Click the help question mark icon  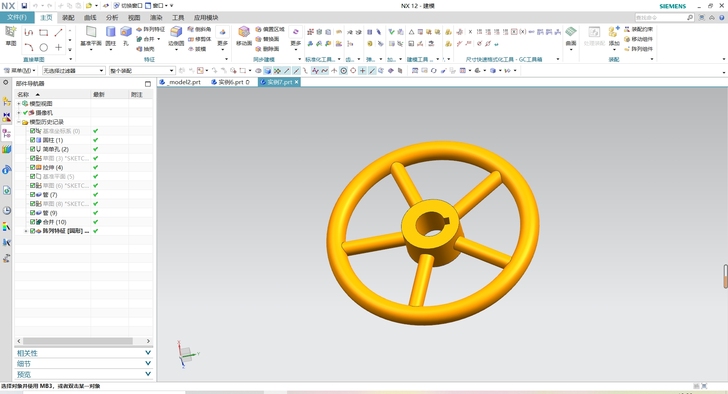[722, 18]
